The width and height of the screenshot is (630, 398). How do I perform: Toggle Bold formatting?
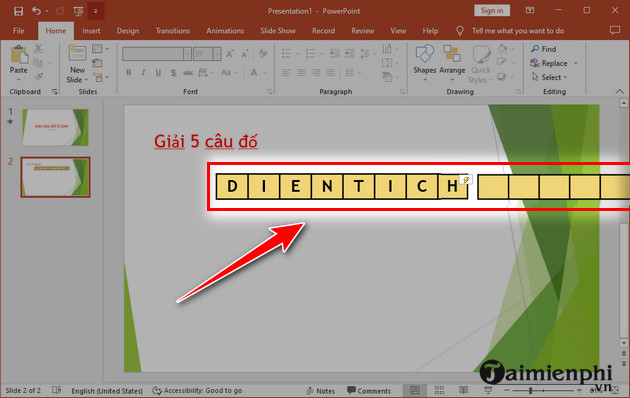(129, 73)
